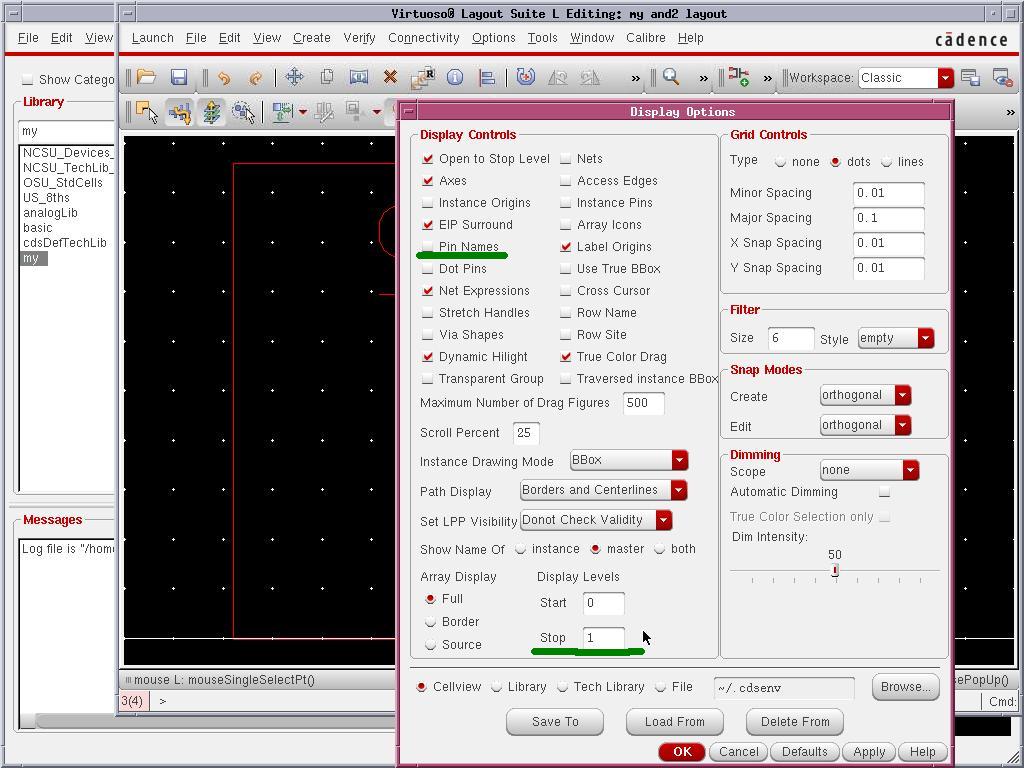The height and width of the screenshot is (768, 1024).
Task: Select the lines grid type radio button
Action: coord(886,162)
